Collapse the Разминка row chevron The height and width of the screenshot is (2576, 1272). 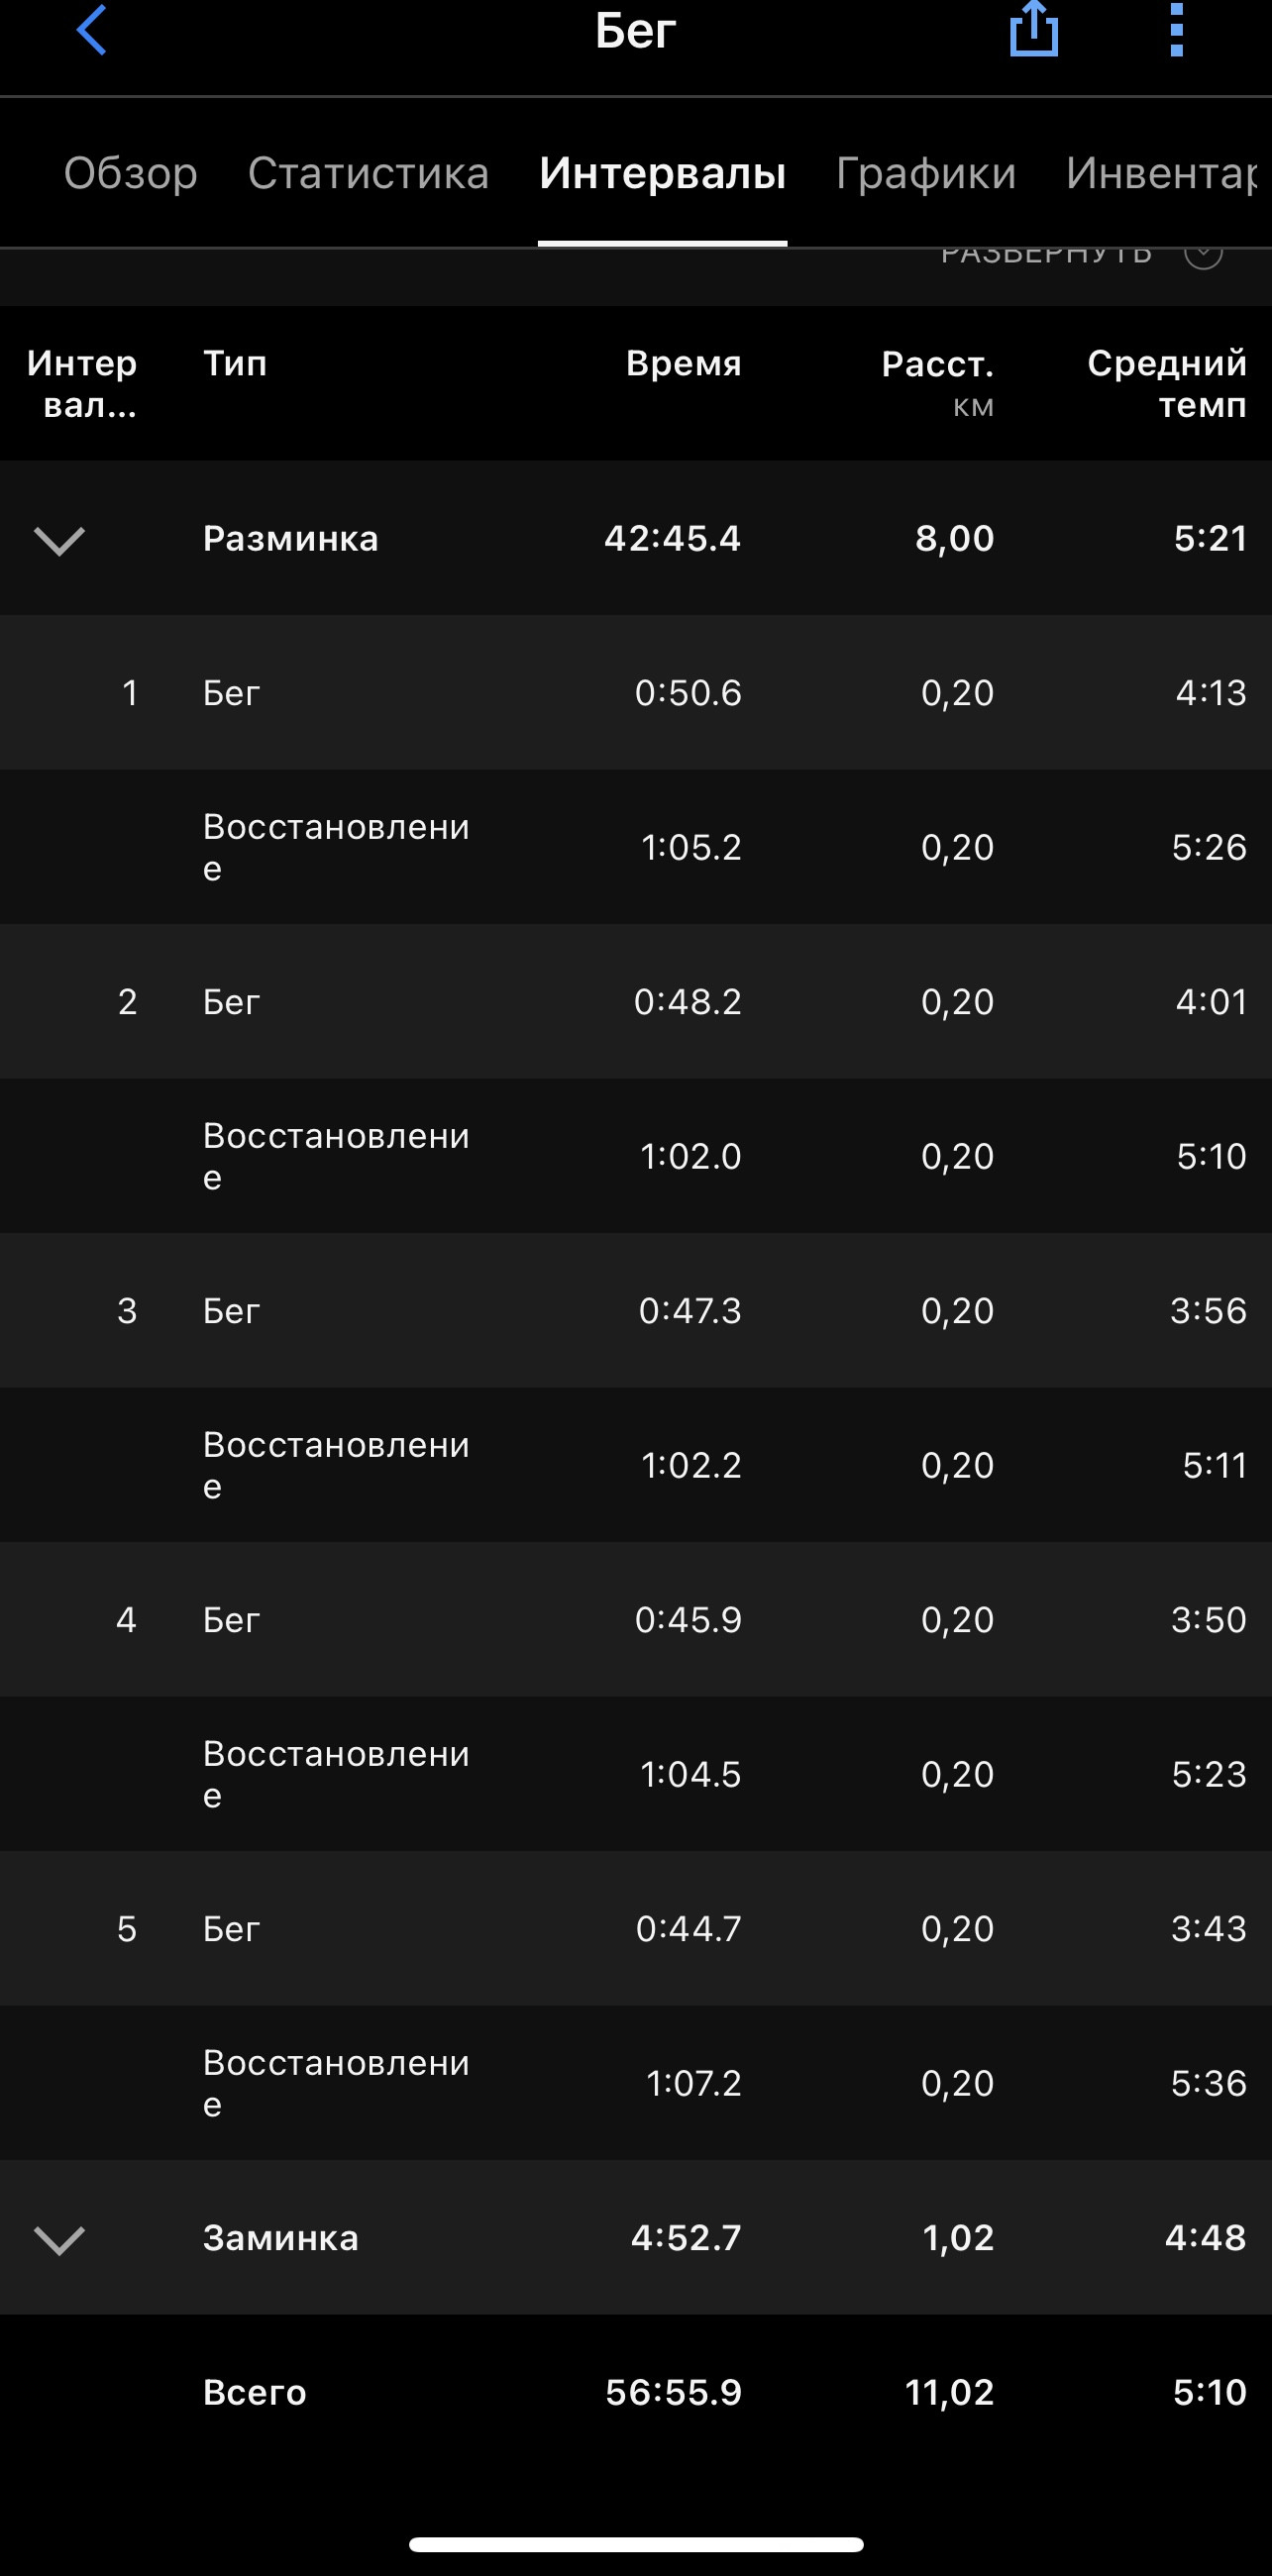(x=59, y=540)
